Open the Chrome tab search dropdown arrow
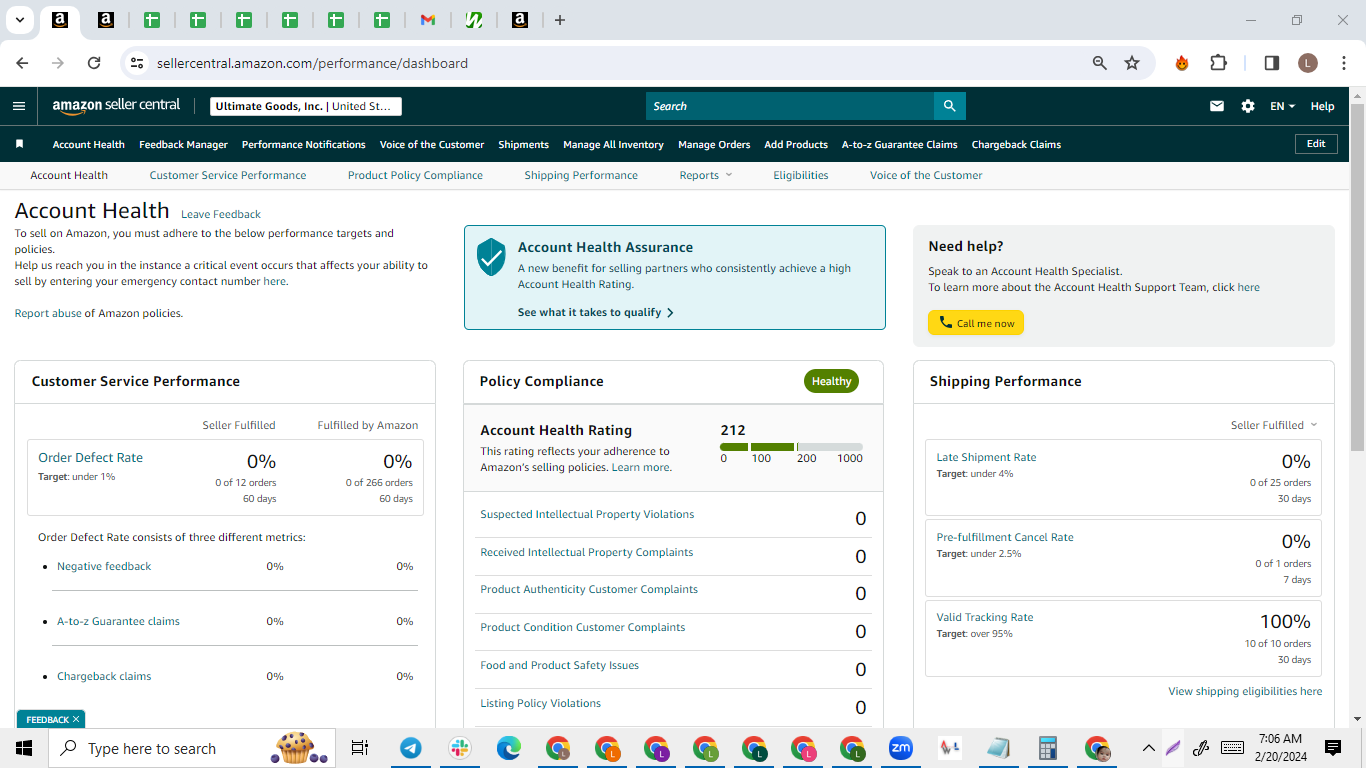The image size is (1366, 768). click(x=19, y=20)
